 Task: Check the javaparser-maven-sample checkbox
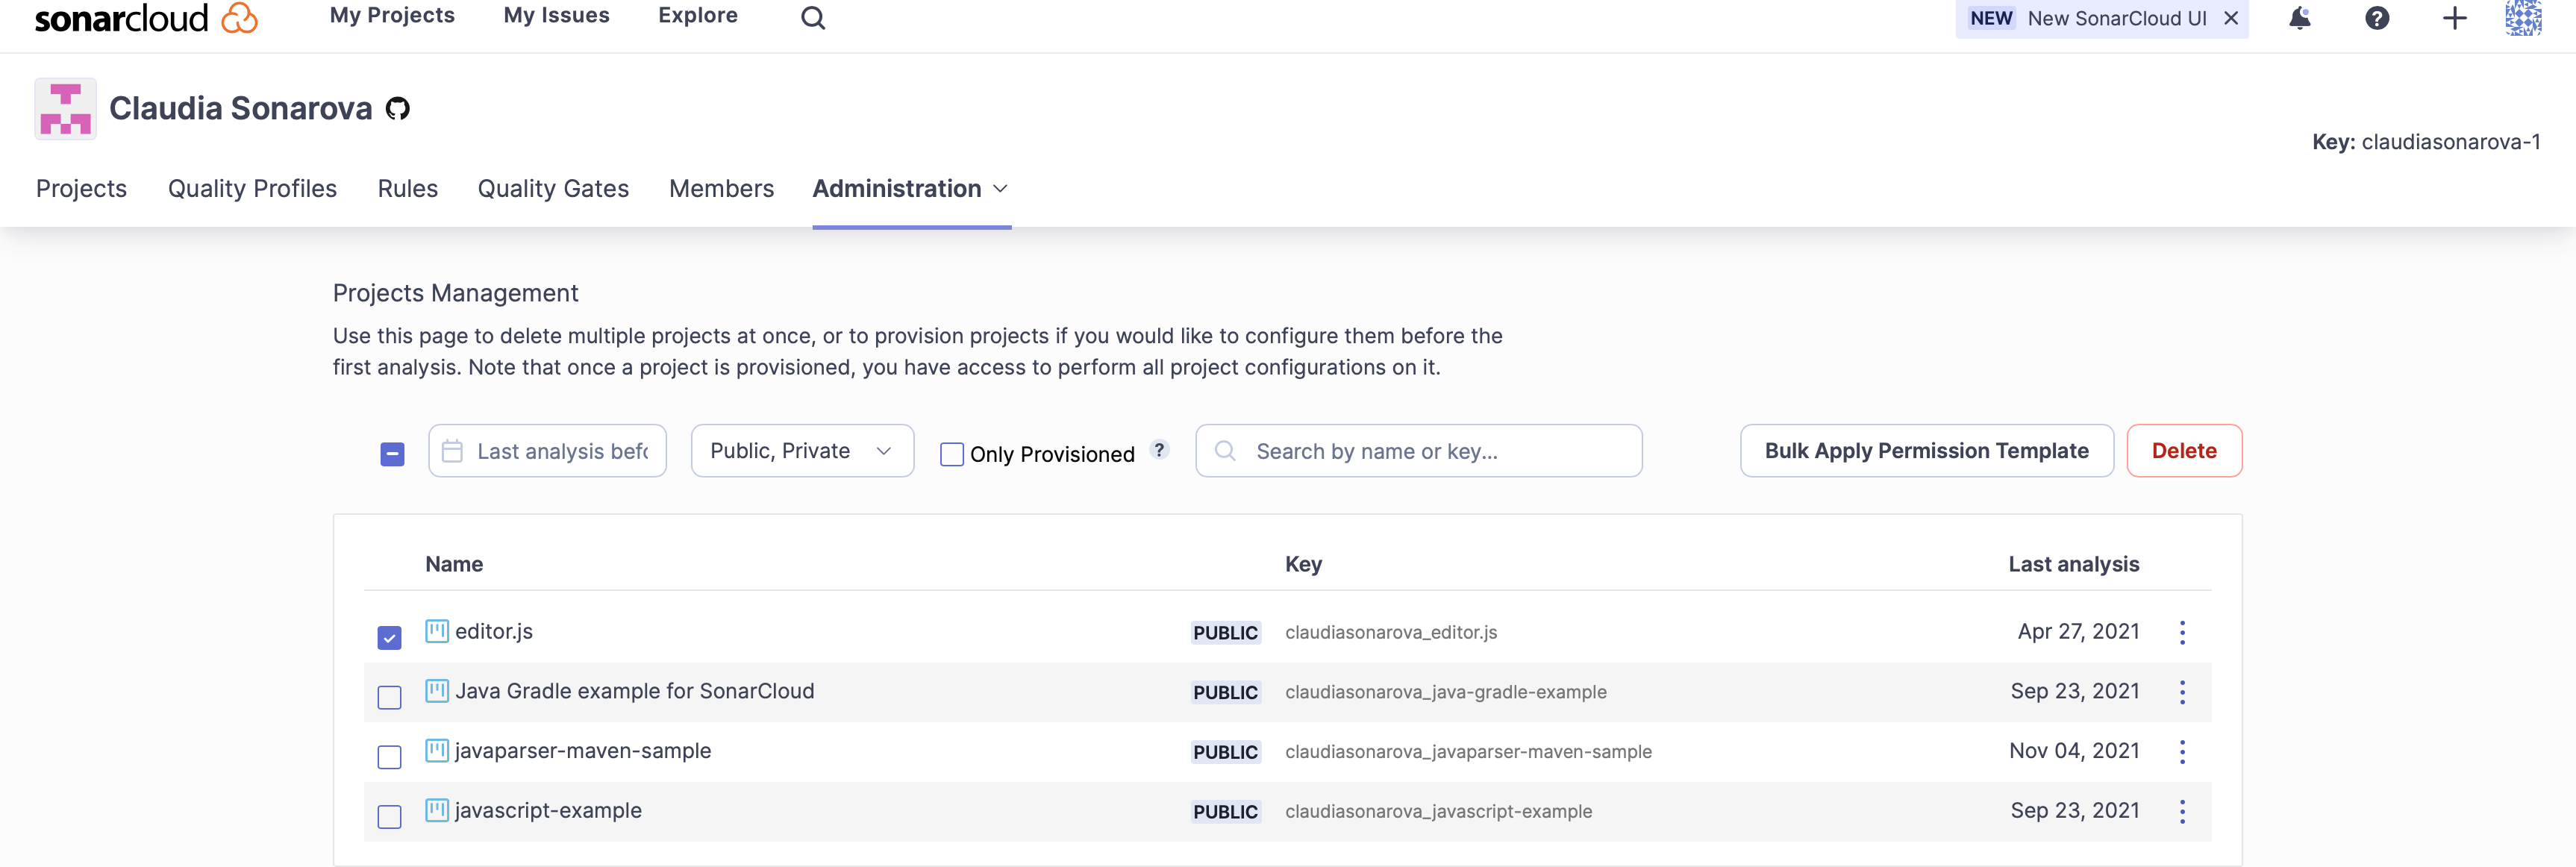point(389,757)
